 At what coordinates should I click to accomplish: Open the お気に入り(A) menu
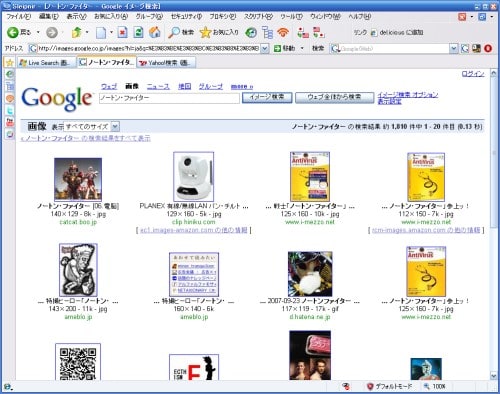[111, 16]
